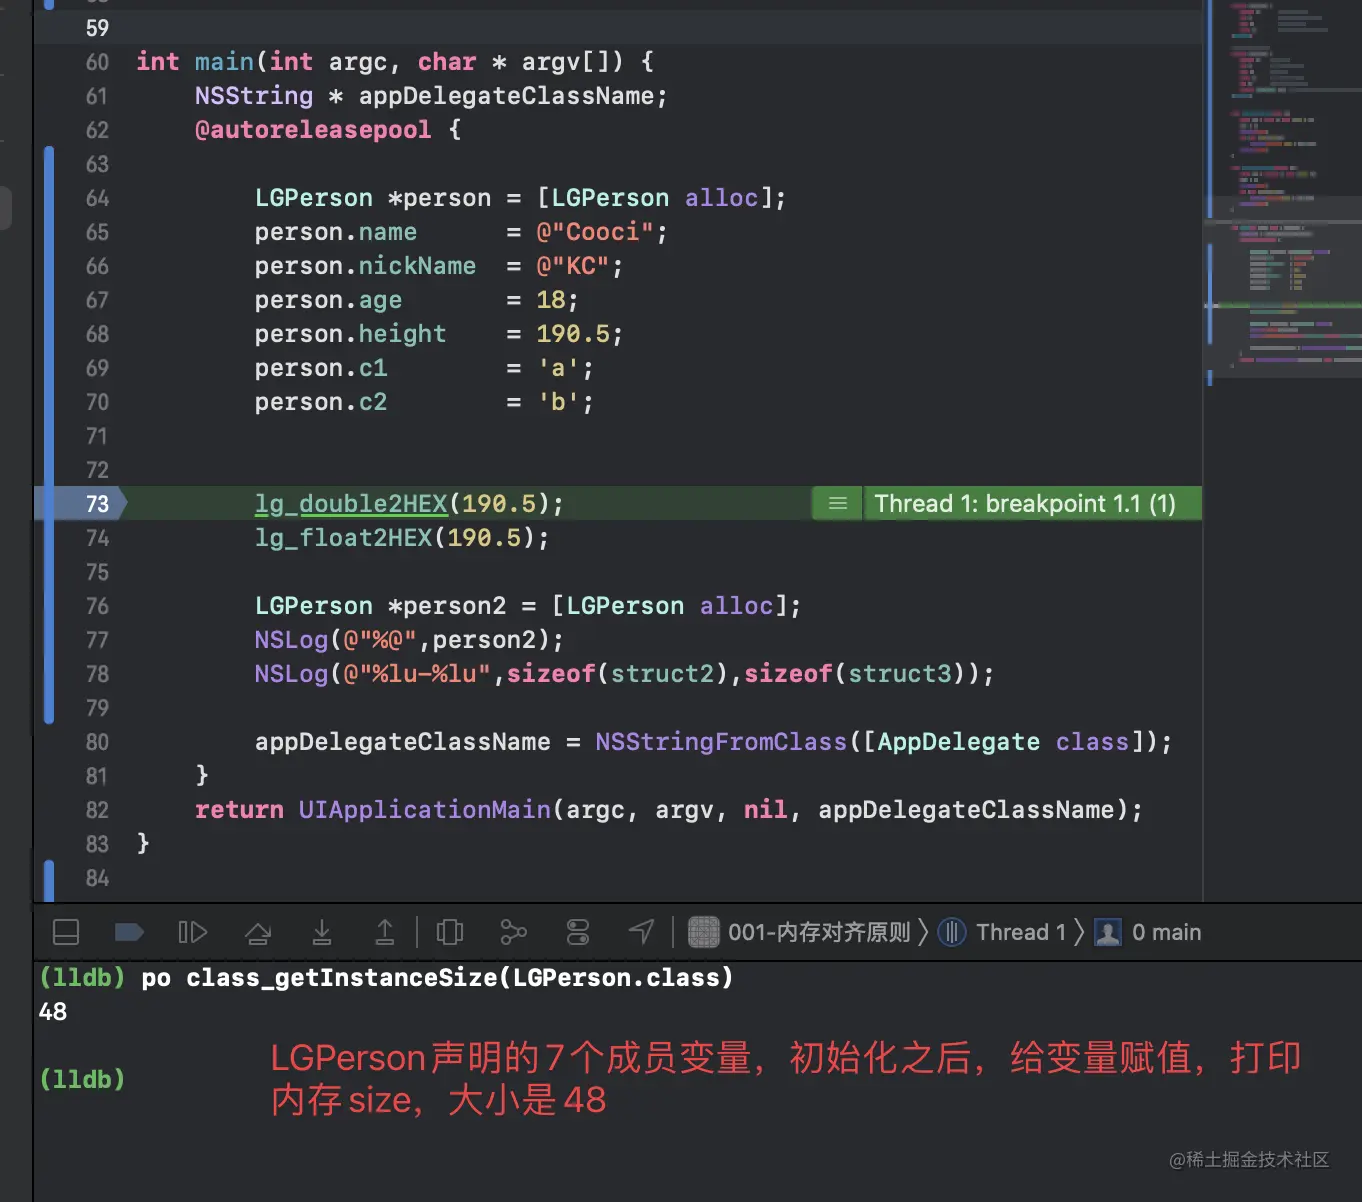The height and width of the screenshot is (1202, 1362).
Task: Step out of the current function
Action: click(x=385, y=932)
